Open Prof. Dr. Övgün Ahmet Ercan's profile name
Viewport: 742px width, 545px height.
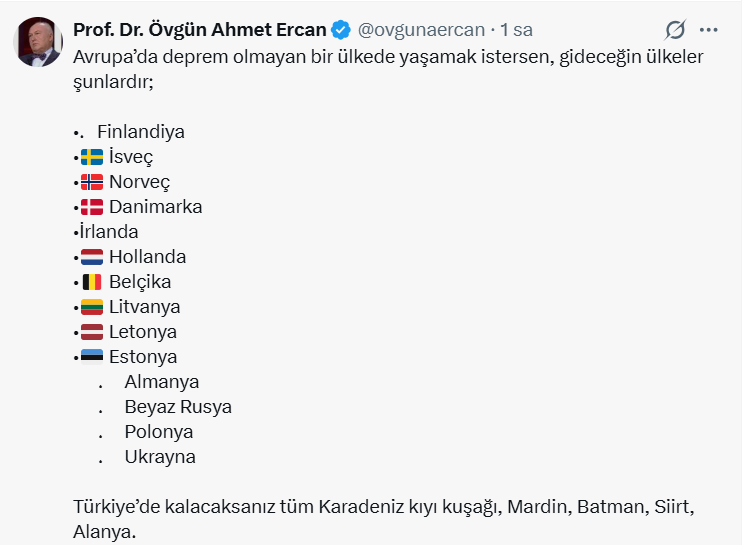coord(200,30)
